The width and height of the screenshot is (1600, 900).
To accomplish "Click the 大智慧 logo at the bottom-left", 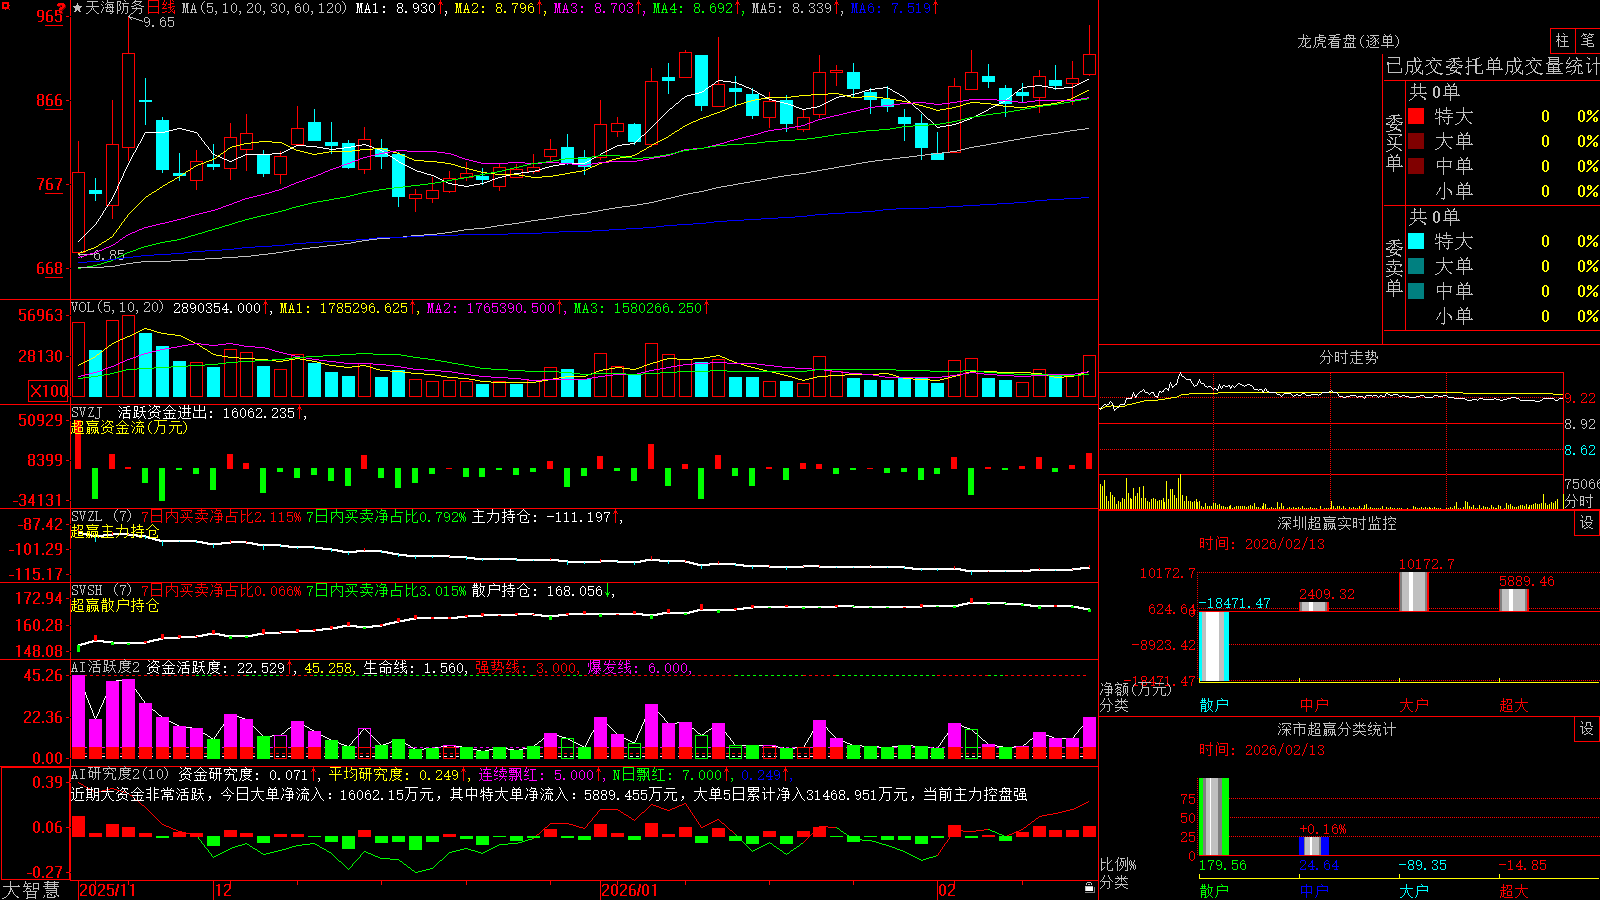I will tap(31, 890).
